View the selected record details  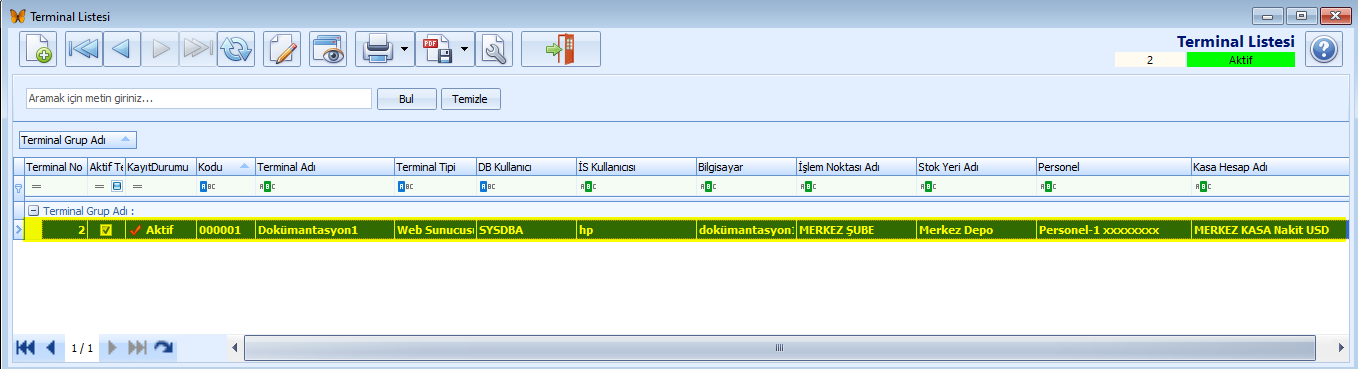(328, 49)
